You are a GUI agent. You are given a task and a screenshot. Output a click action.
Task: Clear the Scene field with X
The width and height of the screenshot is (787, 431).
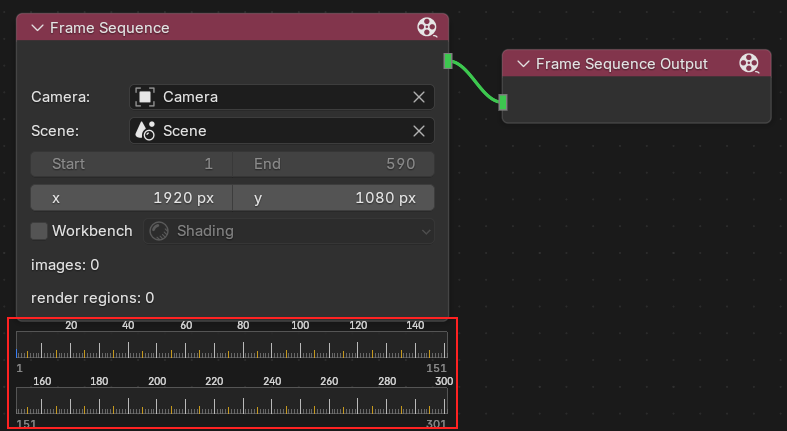click(x=419, y=131)
